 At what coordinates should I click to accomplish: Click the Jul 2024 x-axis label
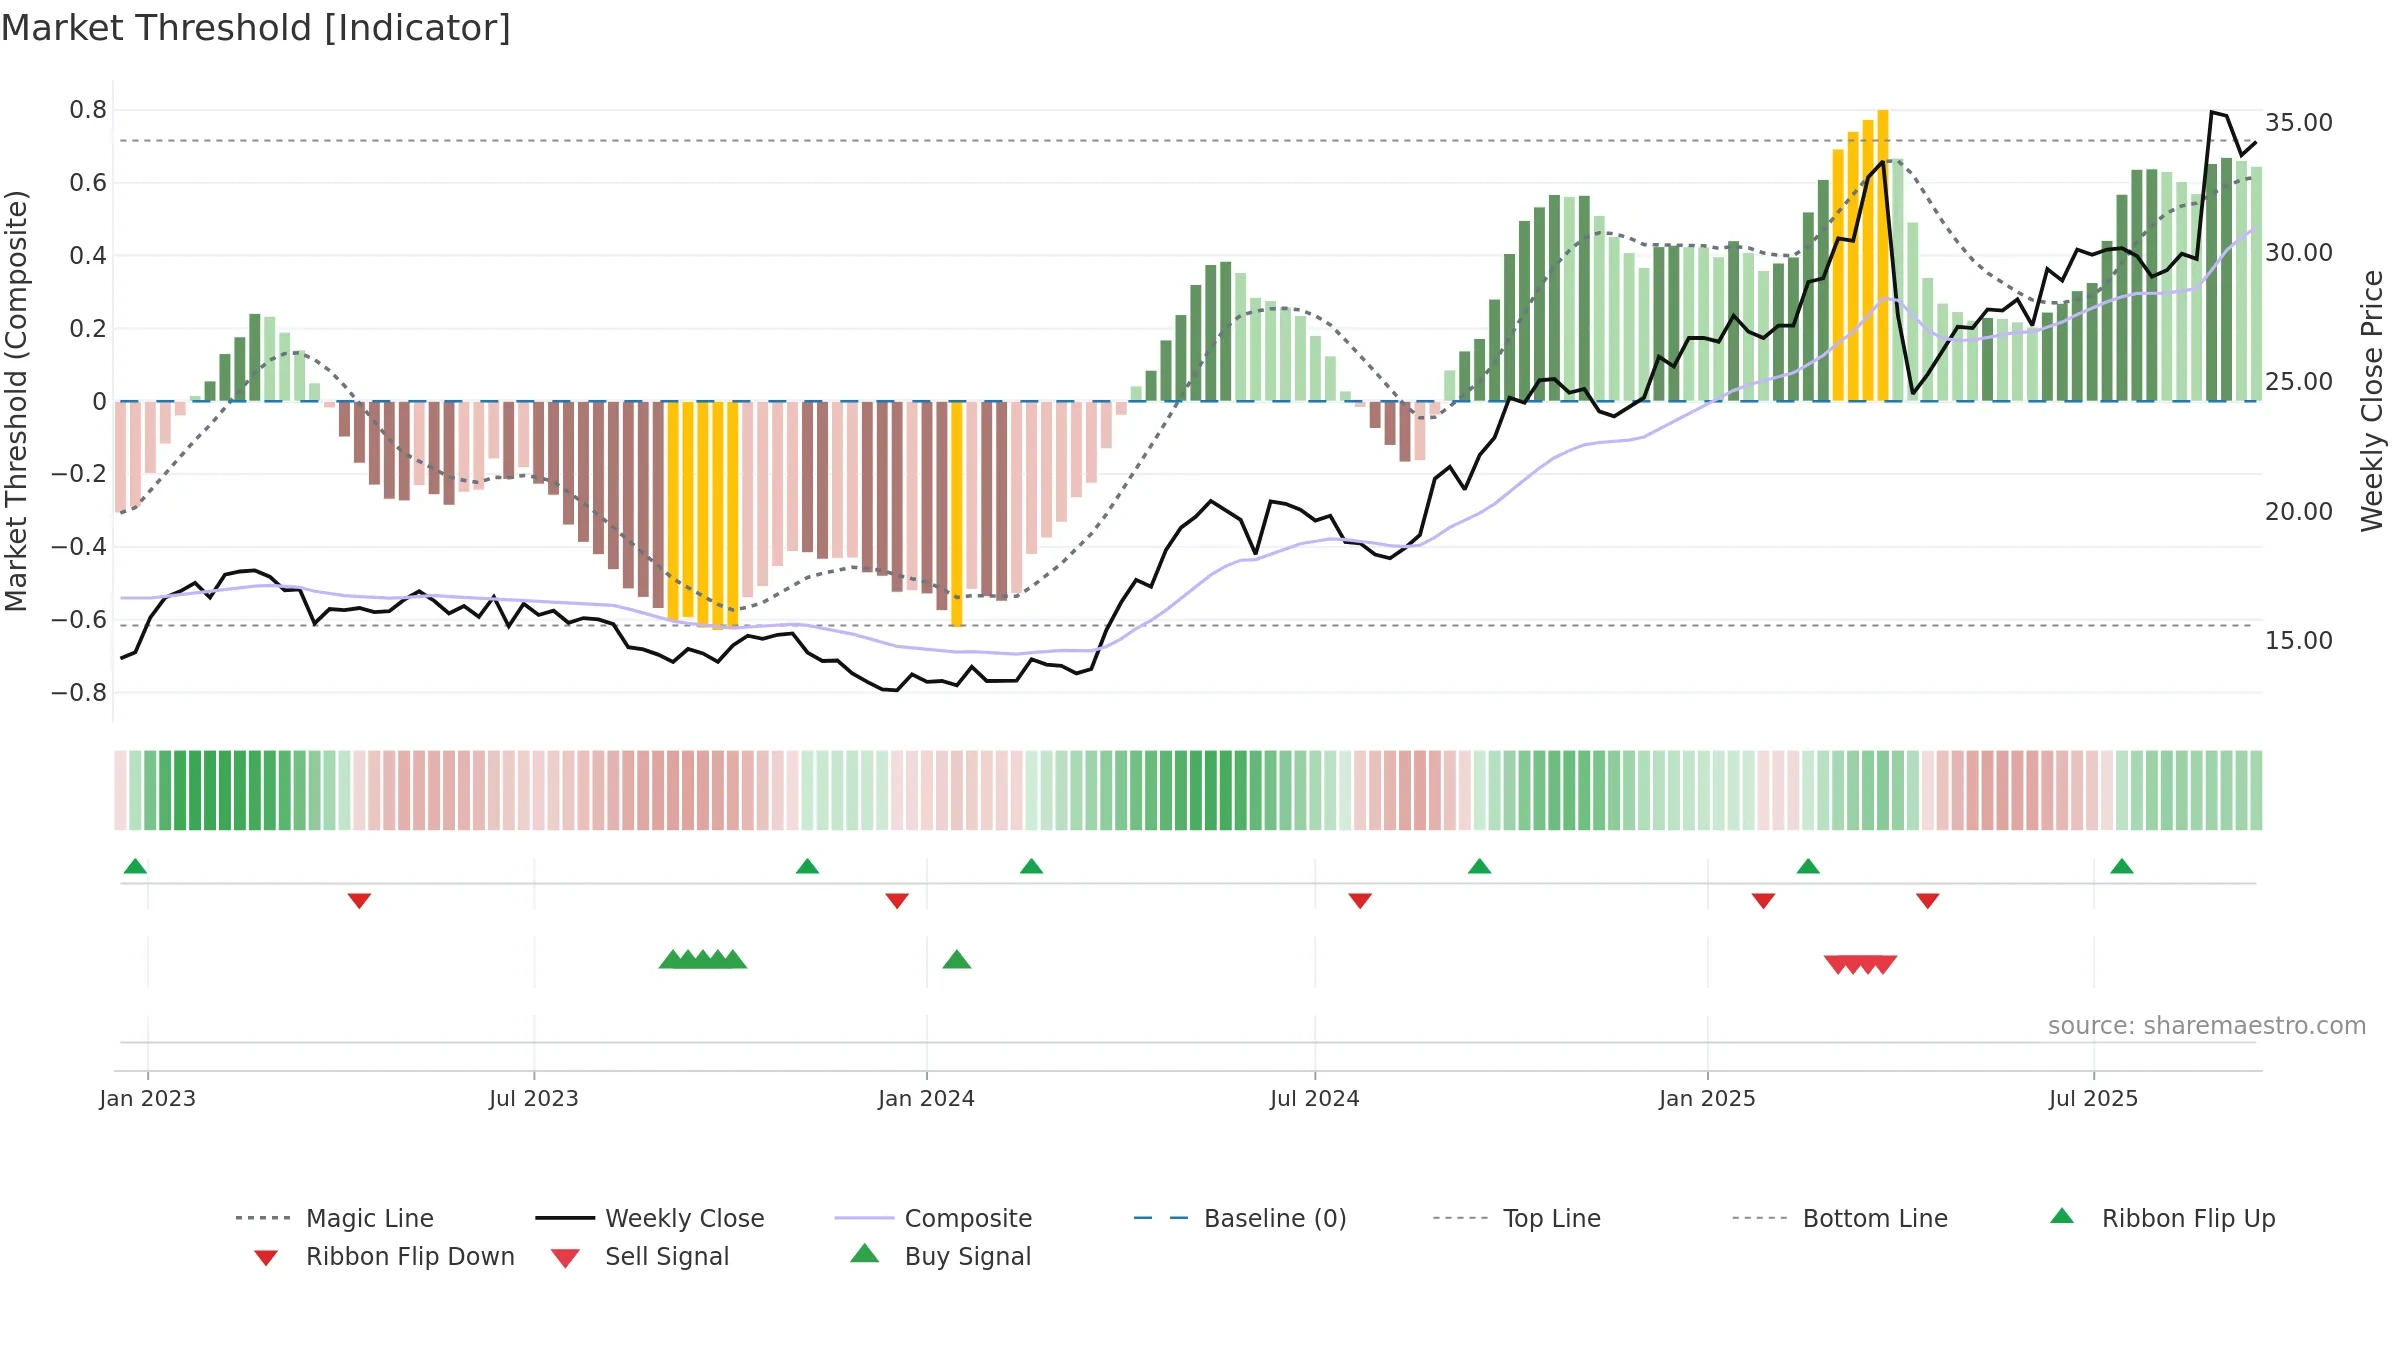(x=1315, y=1098)
